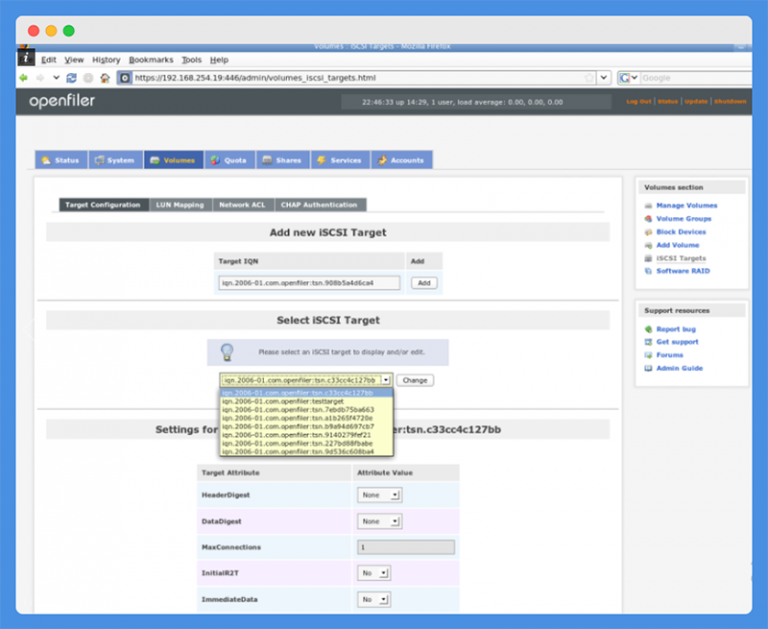This screenshot has width=768, height=629.
Task: Click the MaxConnections value field
Action: coord(406,548)
